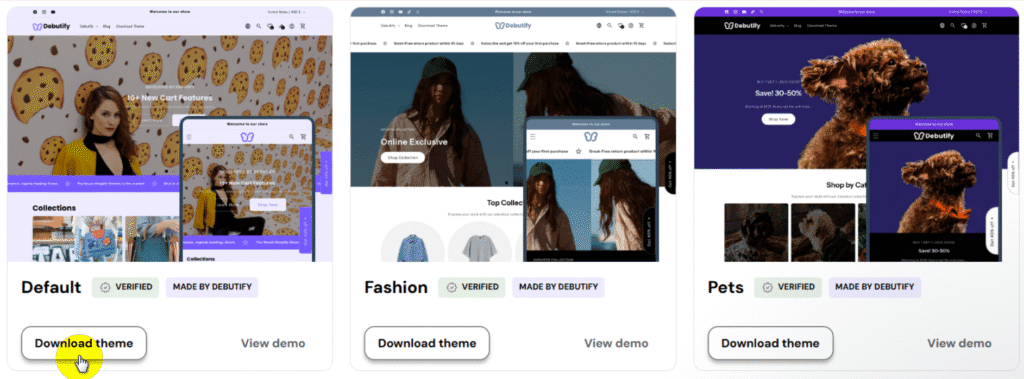Click search icon in Default preview header
The image size is (1024, 379).
point(259,26)
